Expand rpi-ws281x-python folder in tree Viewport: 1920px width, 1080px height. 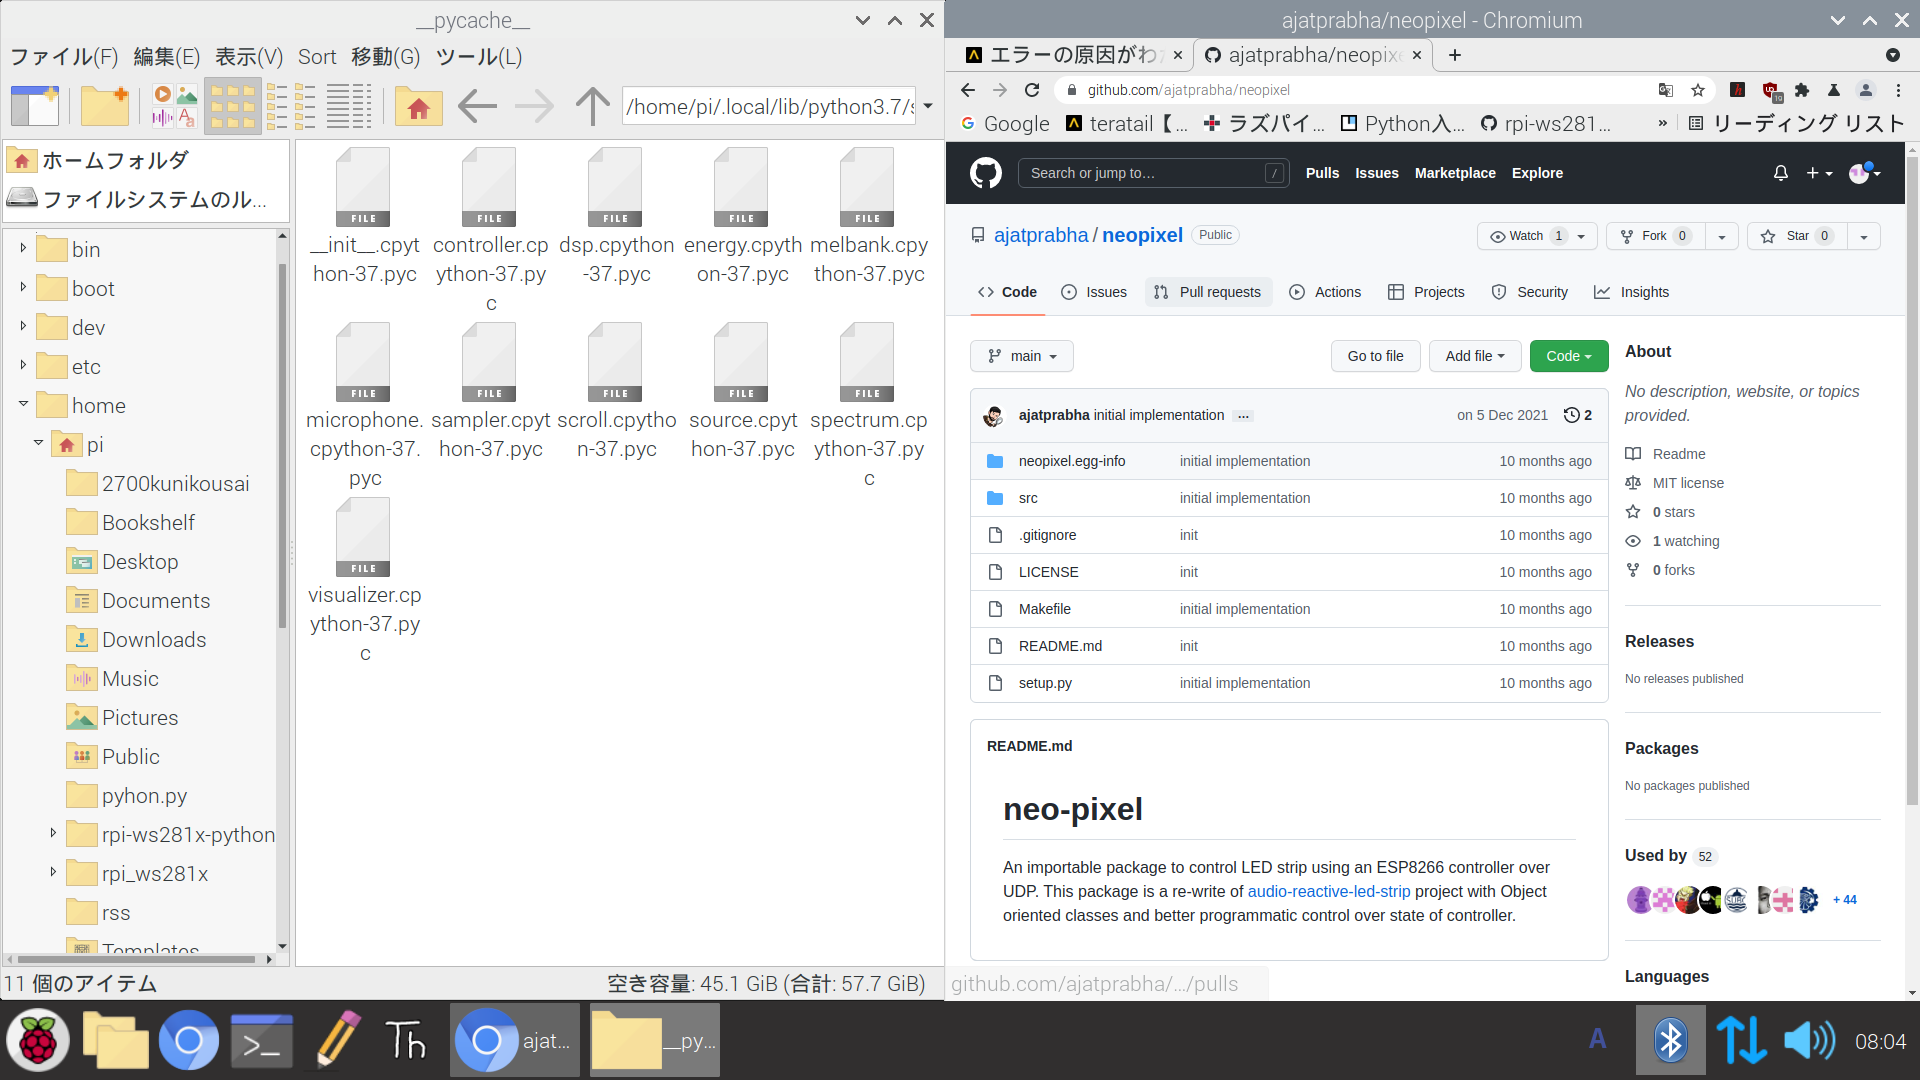click(53, 833)
